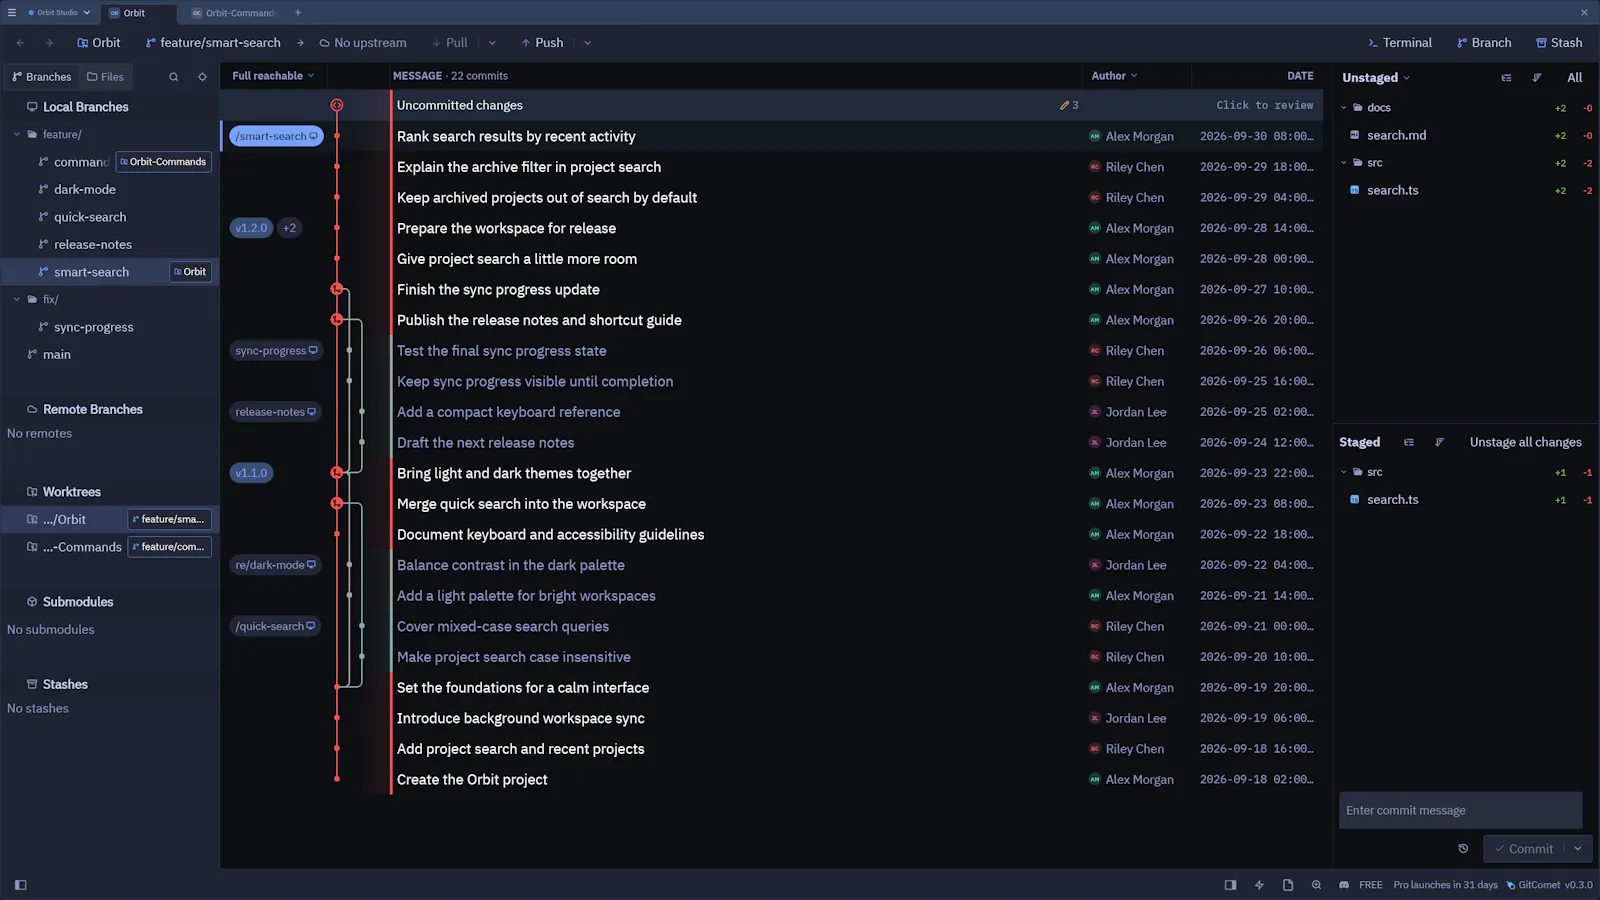Click the Branch button in toolbar

tap(1484, 43)
